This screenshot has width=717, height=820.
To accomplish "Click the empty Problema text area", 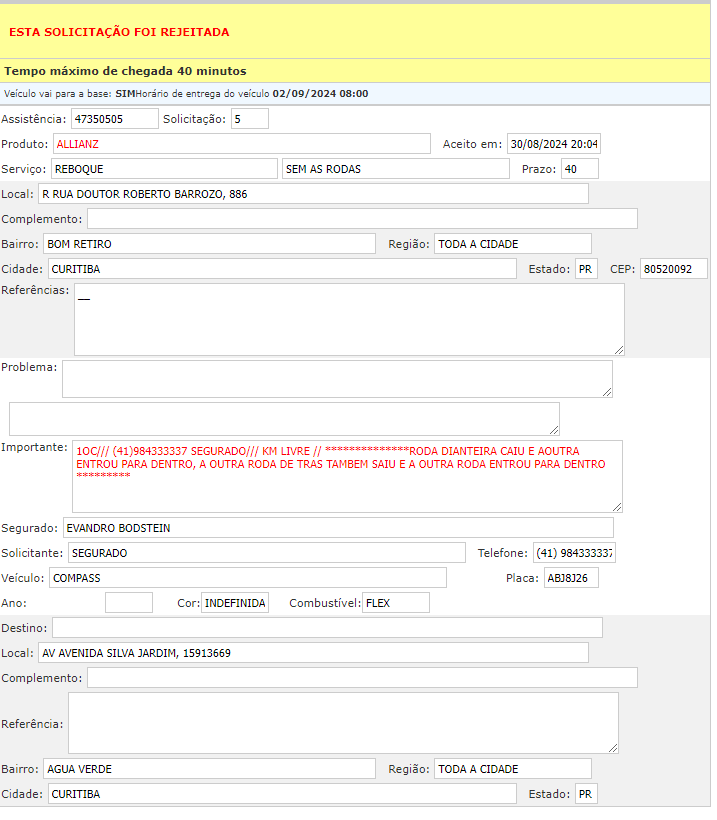I will point(337,379).
